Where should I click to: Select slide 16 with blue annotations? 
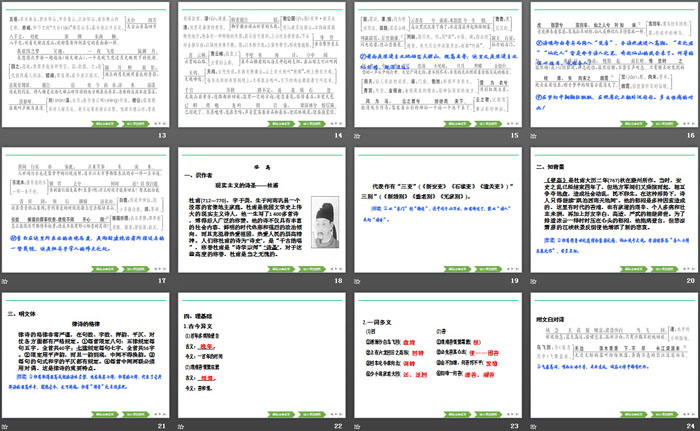pyautogui.click(x=612, y=62)
